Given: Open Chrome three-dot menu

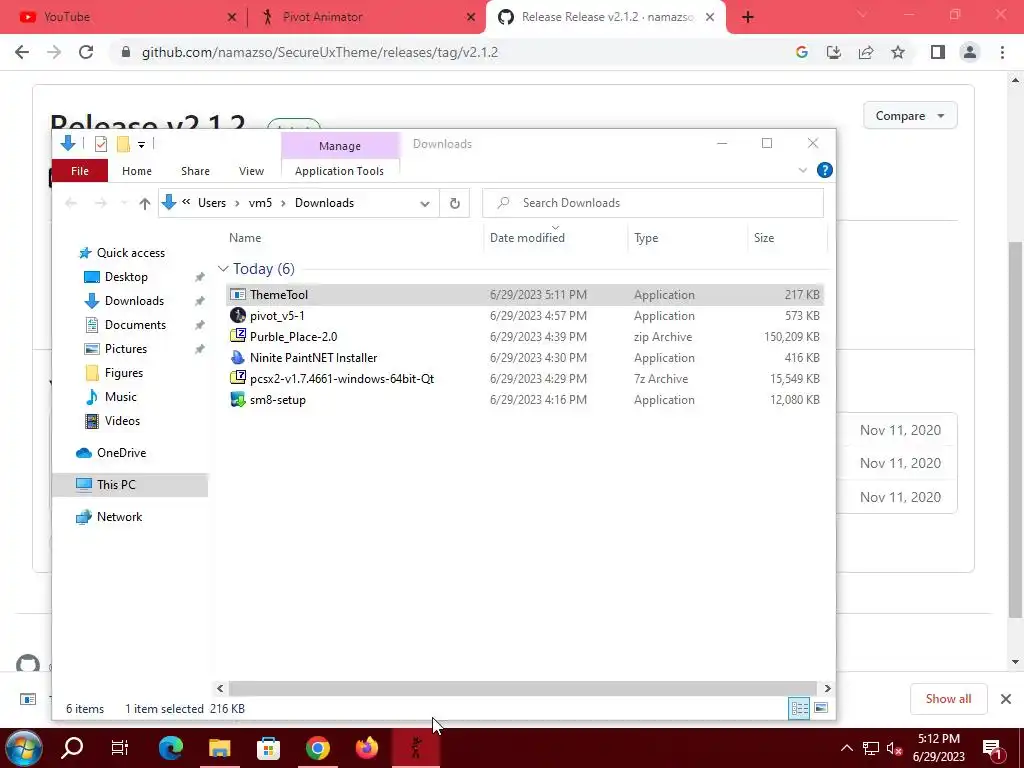Looking at the screenshot, I should [1002, 52].
